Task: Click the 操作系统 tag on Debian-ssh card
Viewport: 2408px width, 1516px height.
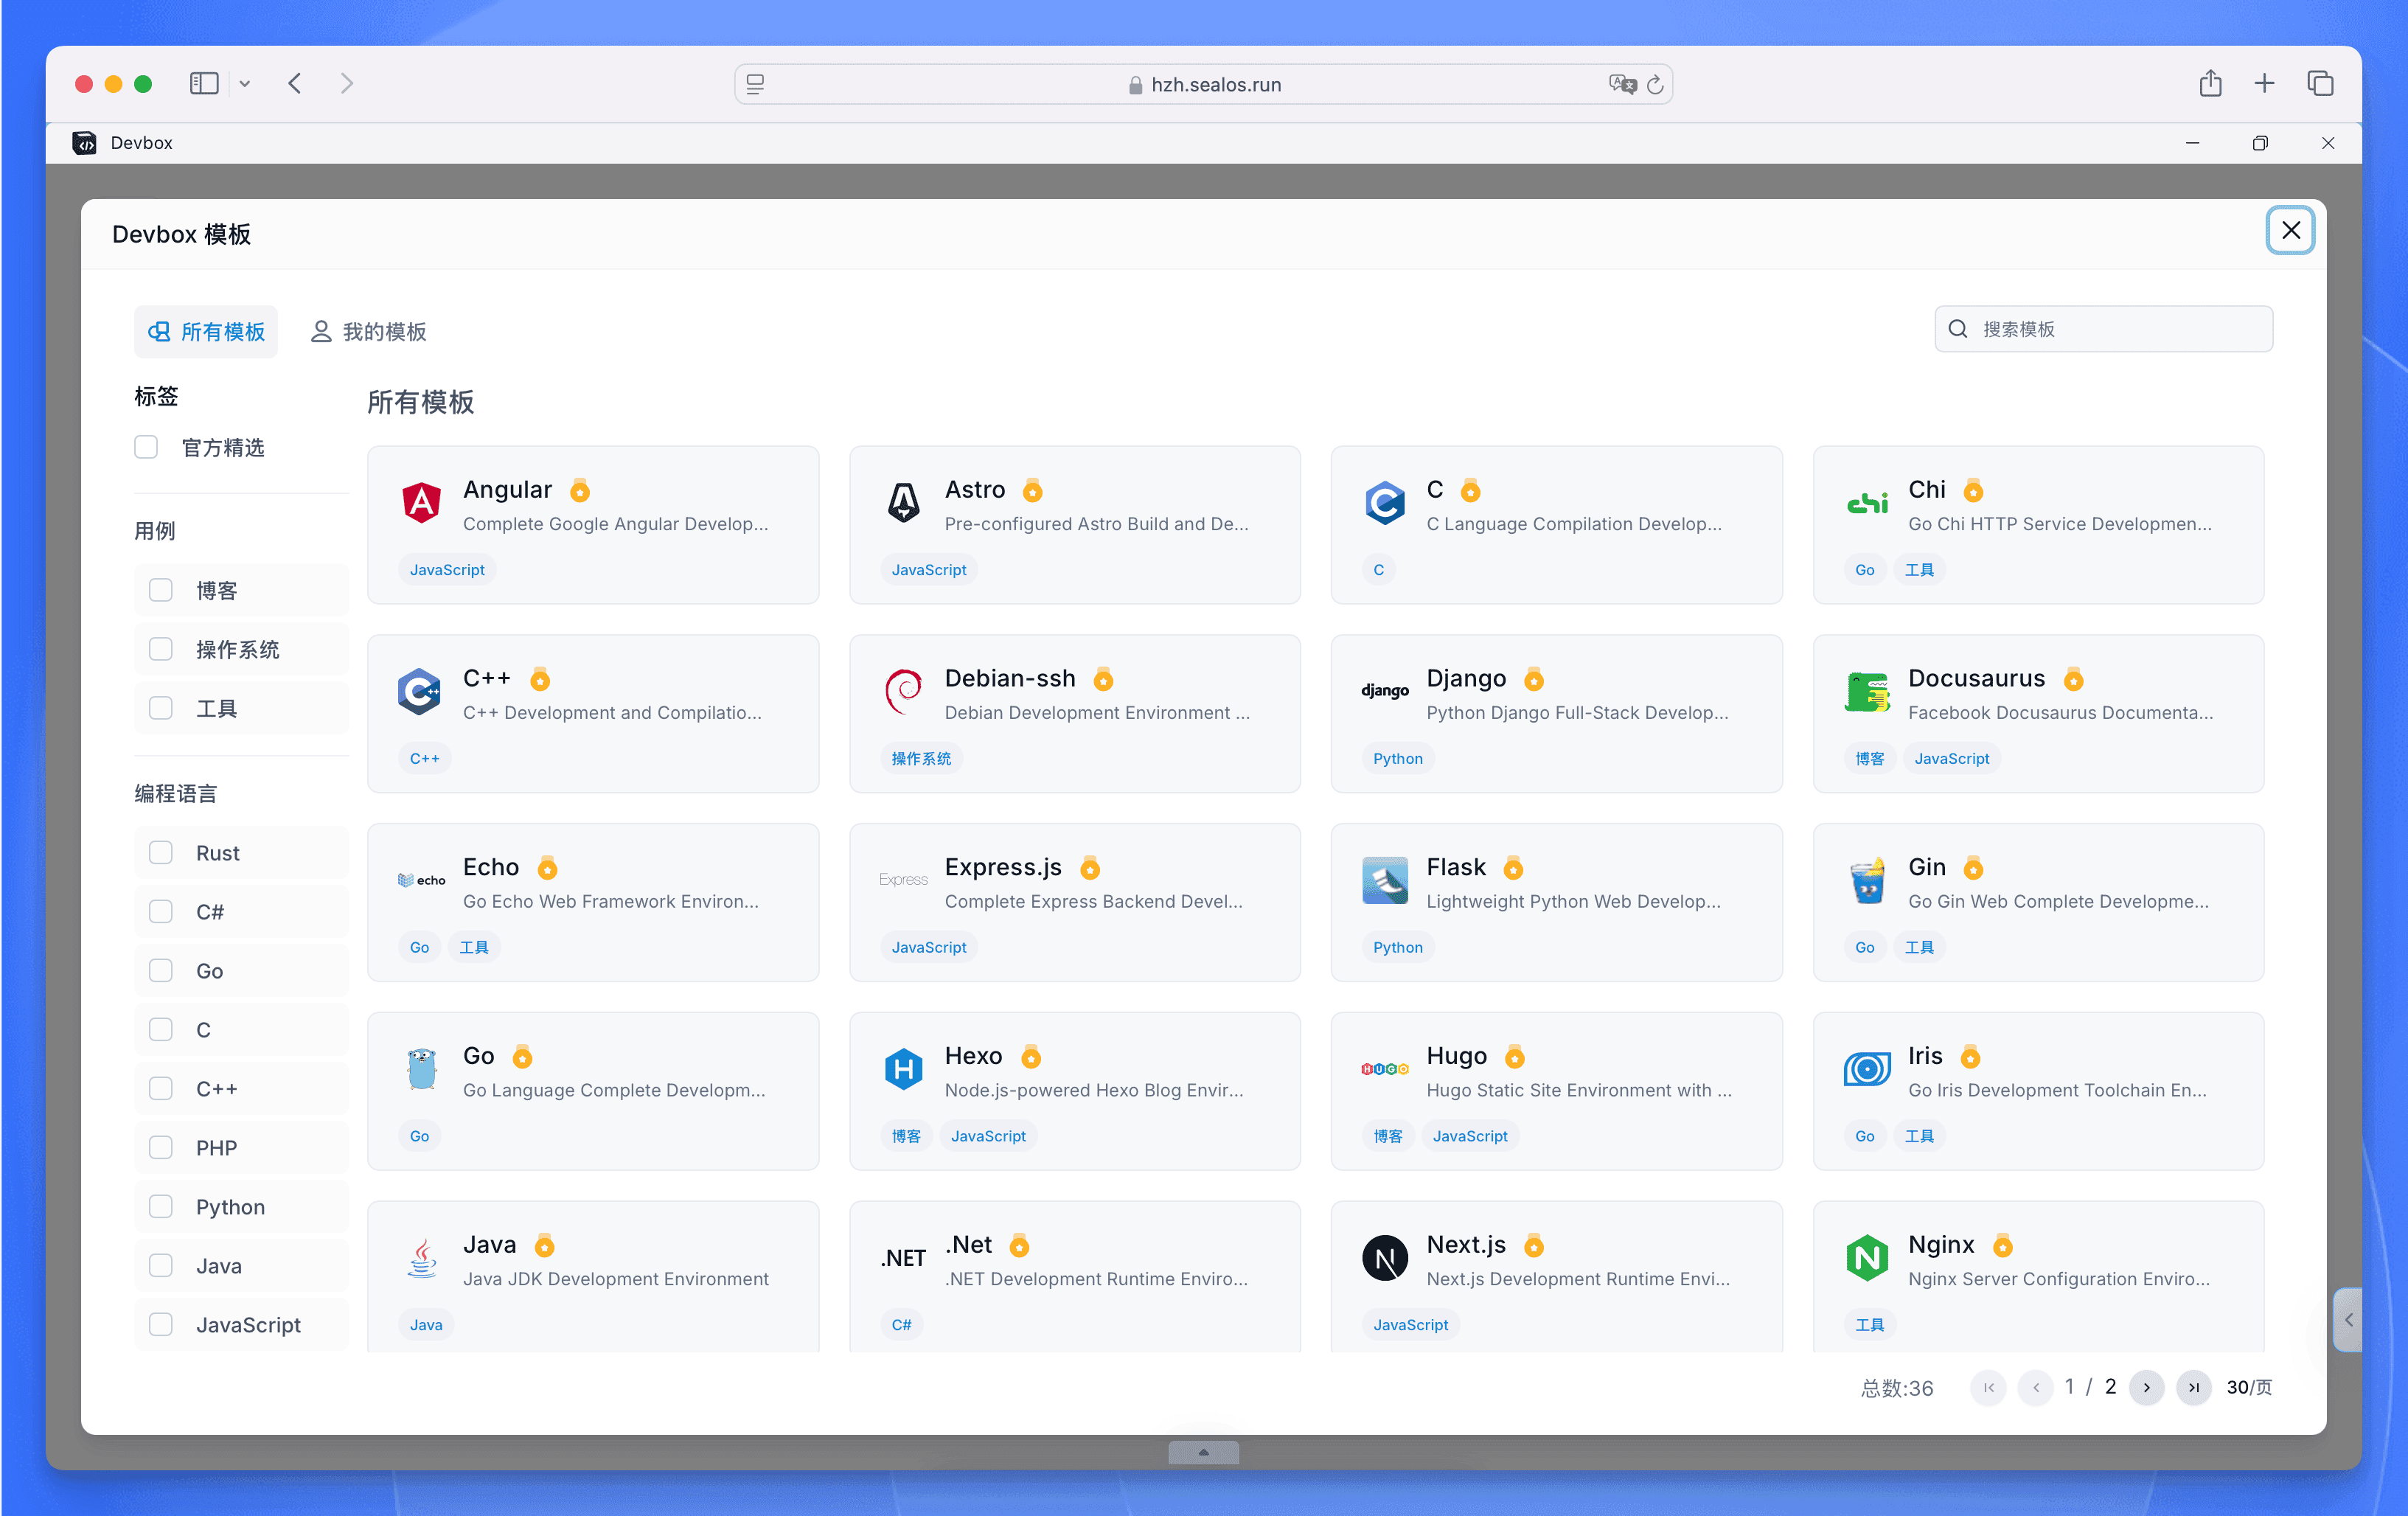Action: pos(921,758)
